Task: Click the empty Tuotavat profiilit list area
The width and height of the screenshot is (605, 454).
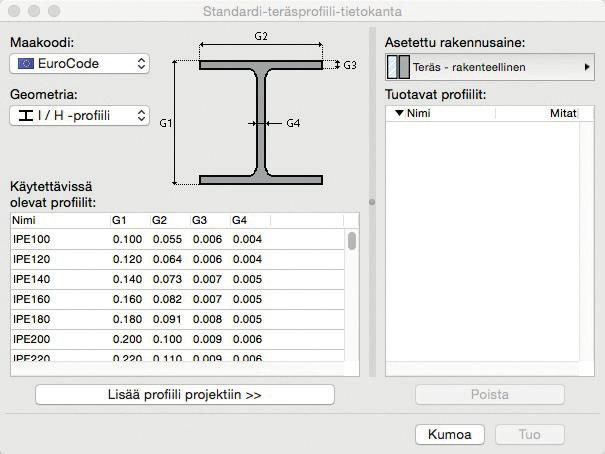Action: coord(482,241)
